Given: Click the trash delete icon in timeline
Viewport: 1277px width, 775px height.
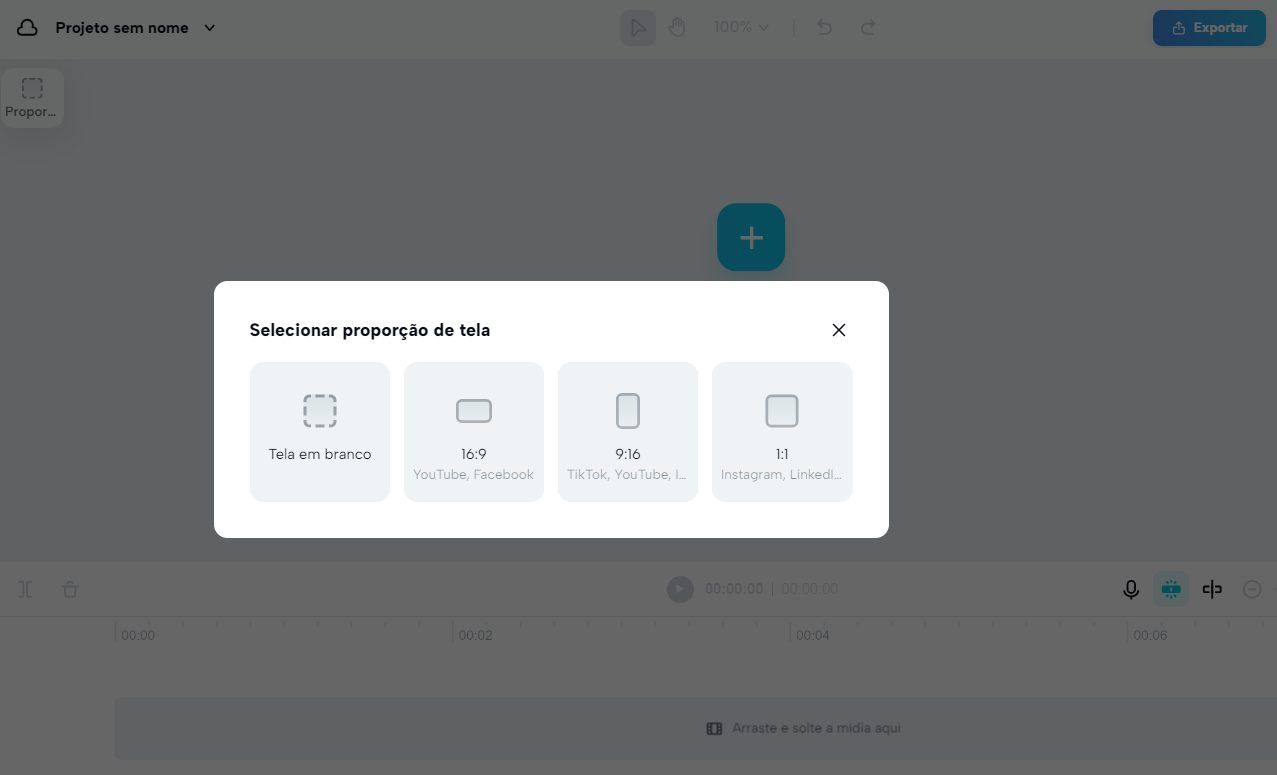Looking at the screenshot, I should click(70, 589).
